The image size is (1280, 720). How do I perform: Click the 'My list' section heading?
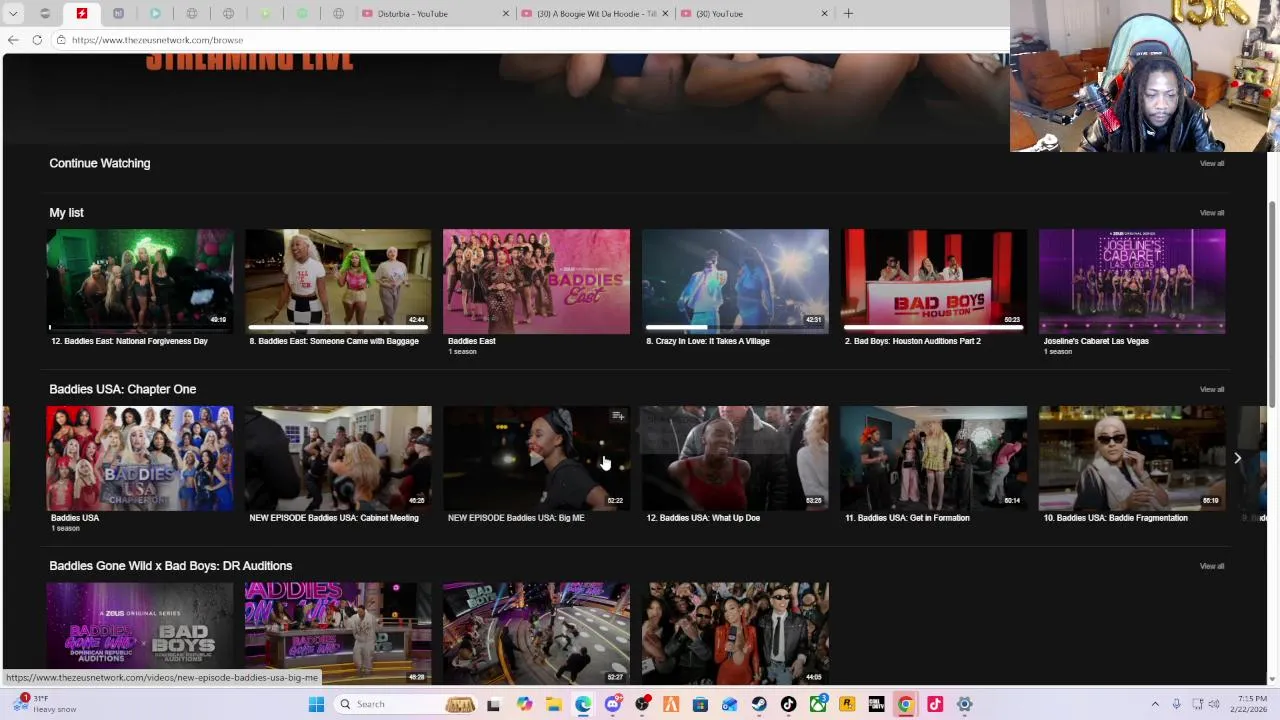click(66, 213)
